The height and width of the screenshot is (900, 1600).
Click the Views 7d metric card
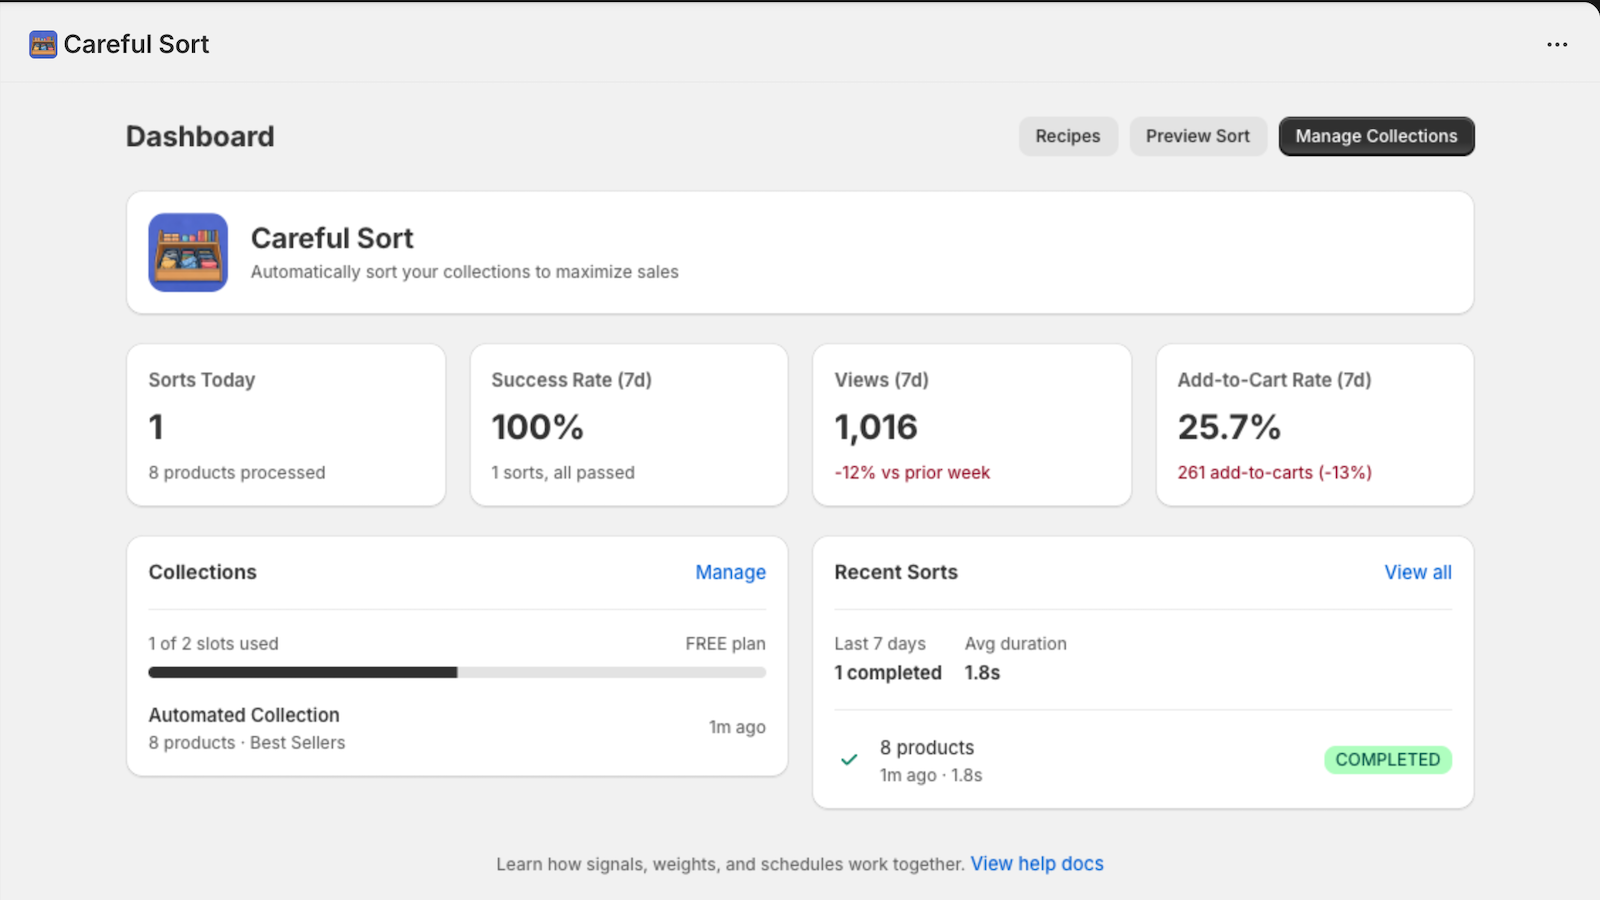971,425
